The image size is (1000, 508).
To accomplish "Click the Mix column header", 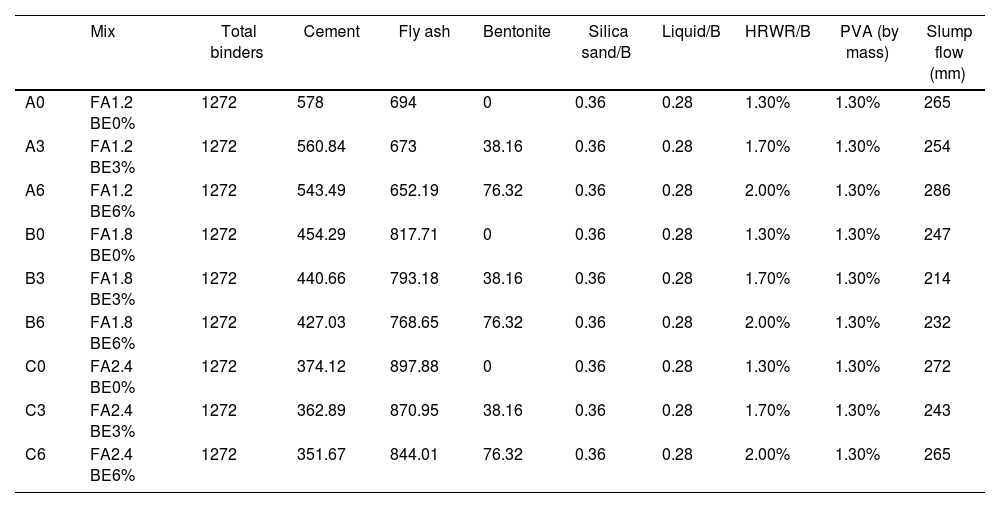I will [x=103, y=32].
